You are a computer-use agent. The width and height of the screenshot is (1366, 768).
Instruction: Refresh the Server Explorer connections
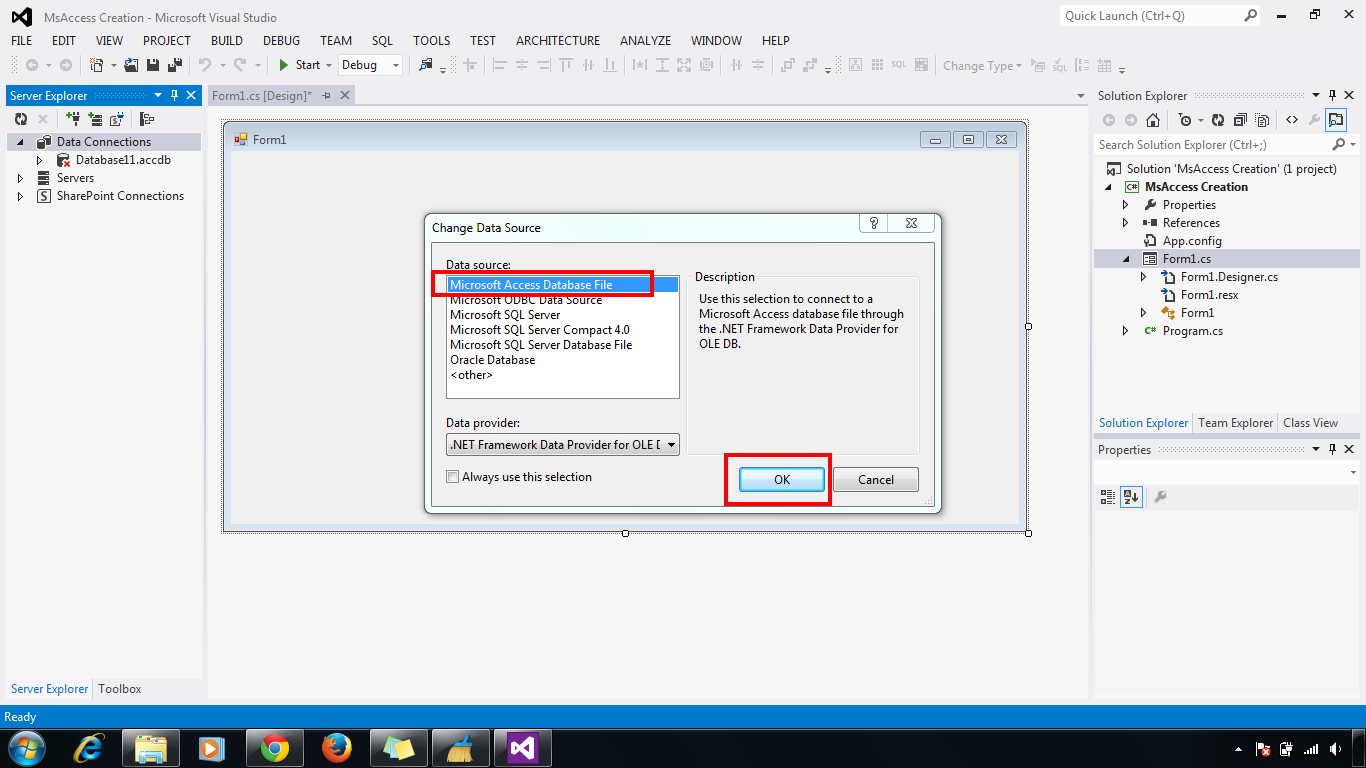(x=21, y=119)
